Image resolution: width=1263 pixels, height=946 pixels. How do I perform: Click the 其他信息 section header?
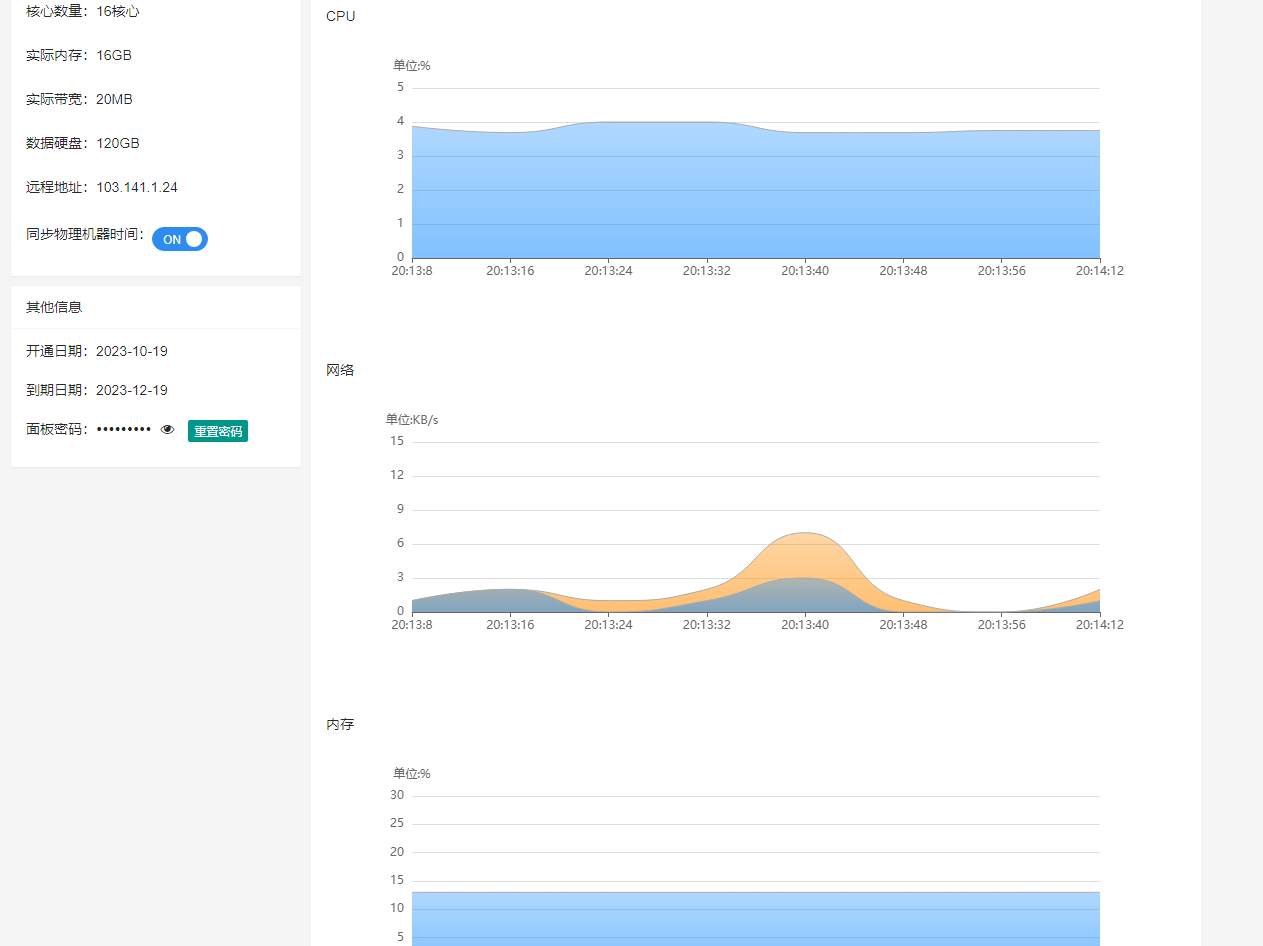(54, 307)
